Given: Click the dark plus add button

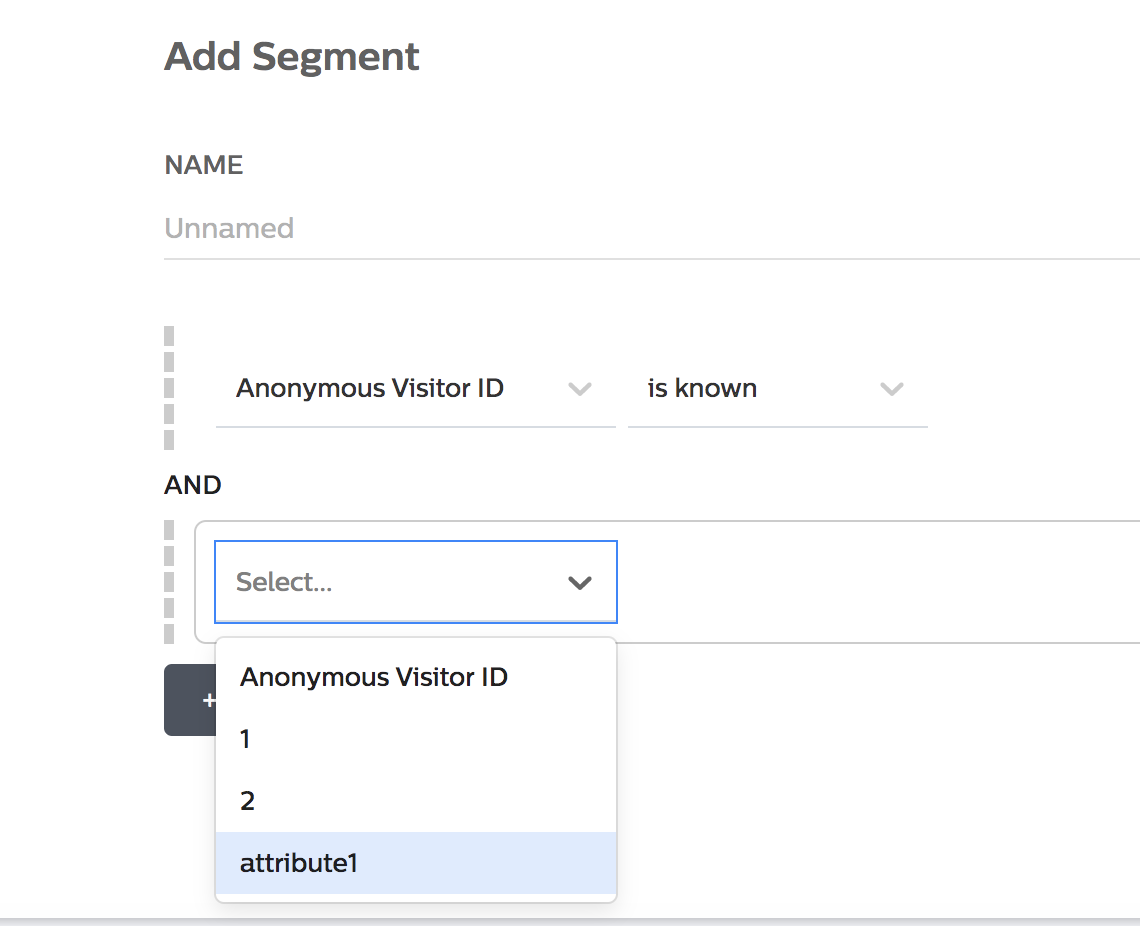Looking at the screenshot, I should 190,700.
